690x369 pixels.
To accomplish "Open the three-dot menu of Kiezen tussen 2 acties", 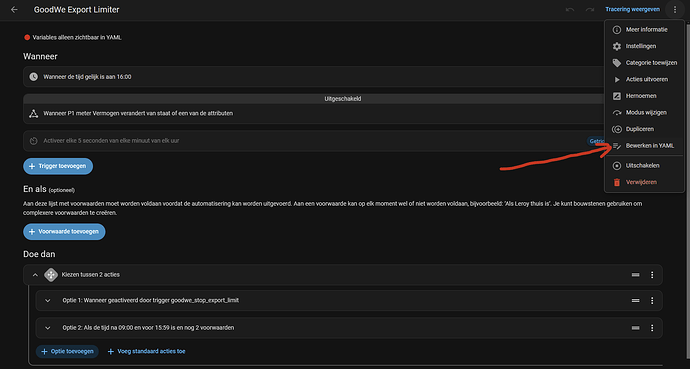I will (x=652, y=275).
